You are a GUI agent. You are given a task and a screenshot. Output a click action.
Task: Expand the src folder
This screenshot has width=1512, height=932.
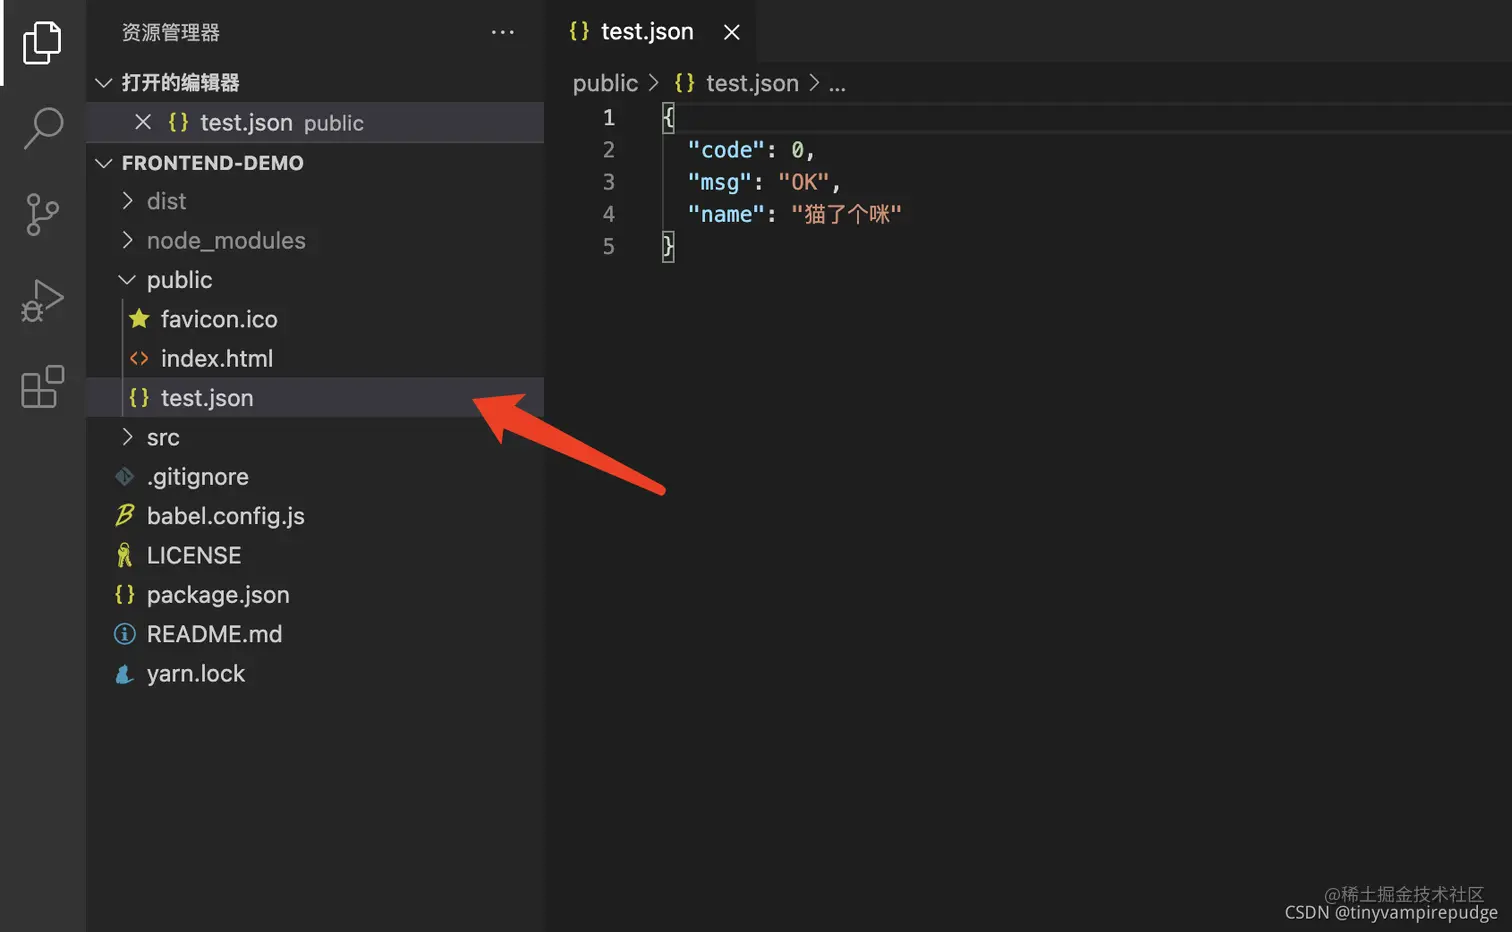(127, 437)
